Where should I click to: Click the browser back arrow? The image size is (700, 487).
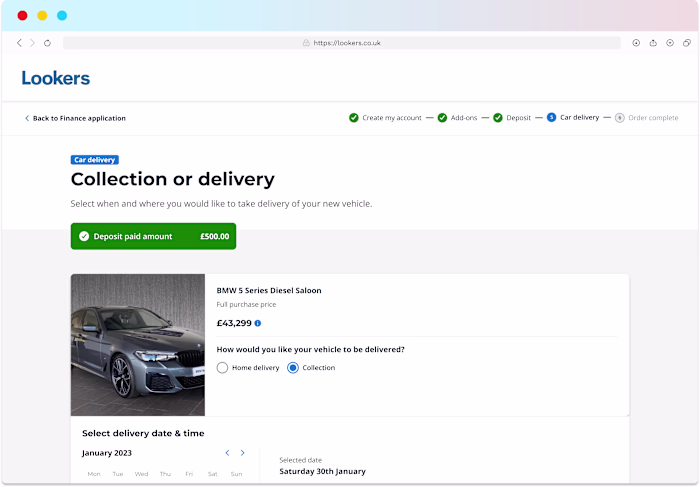19,43
